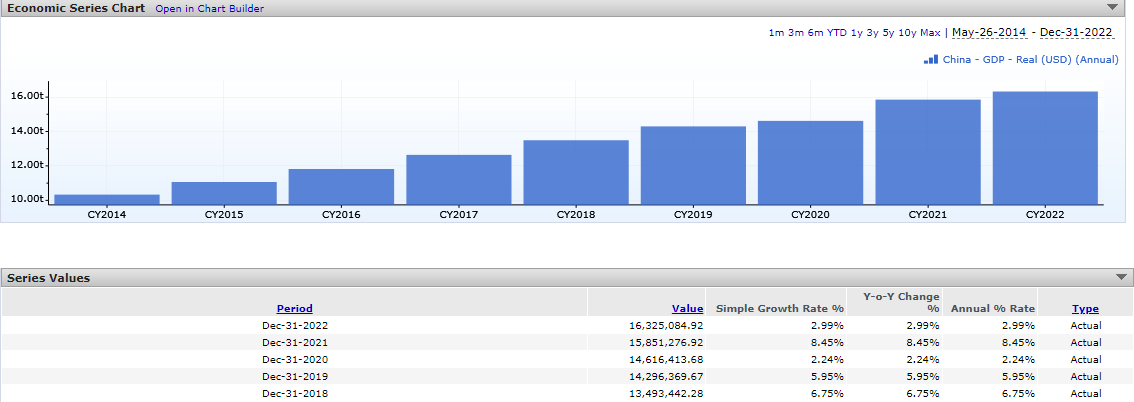The image size is (1134, 402).
Task: Click the bar chart legend icon
Action: 931,59
